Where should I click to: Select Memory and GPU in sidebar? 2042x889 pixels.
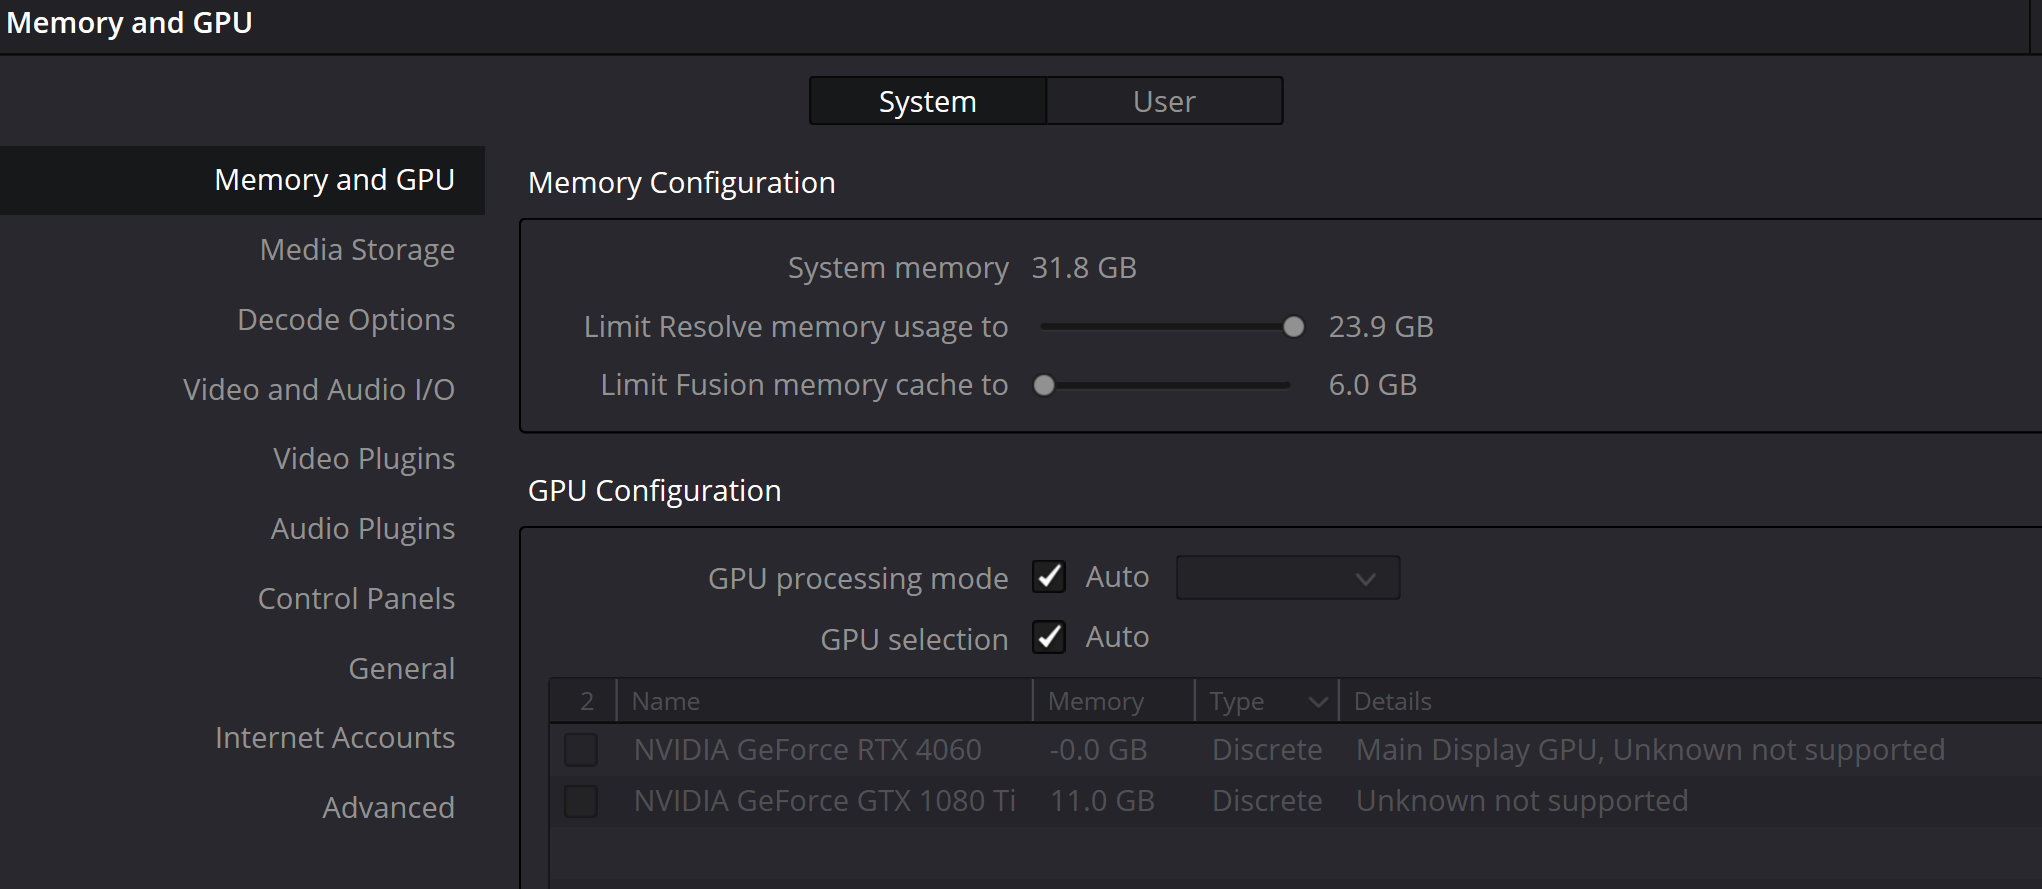tap(242, 180)
